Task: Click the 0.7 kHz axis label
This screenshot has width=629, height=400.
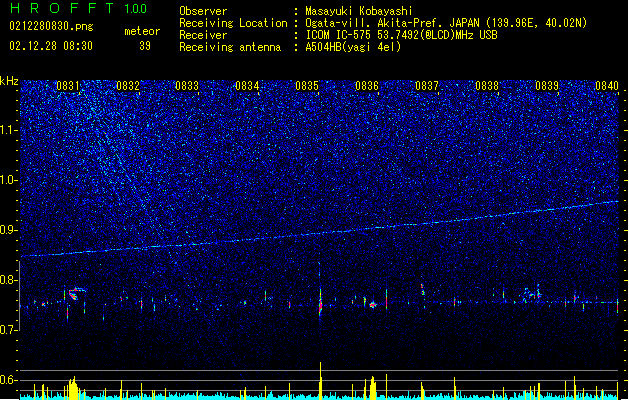Action: point(9,330)
